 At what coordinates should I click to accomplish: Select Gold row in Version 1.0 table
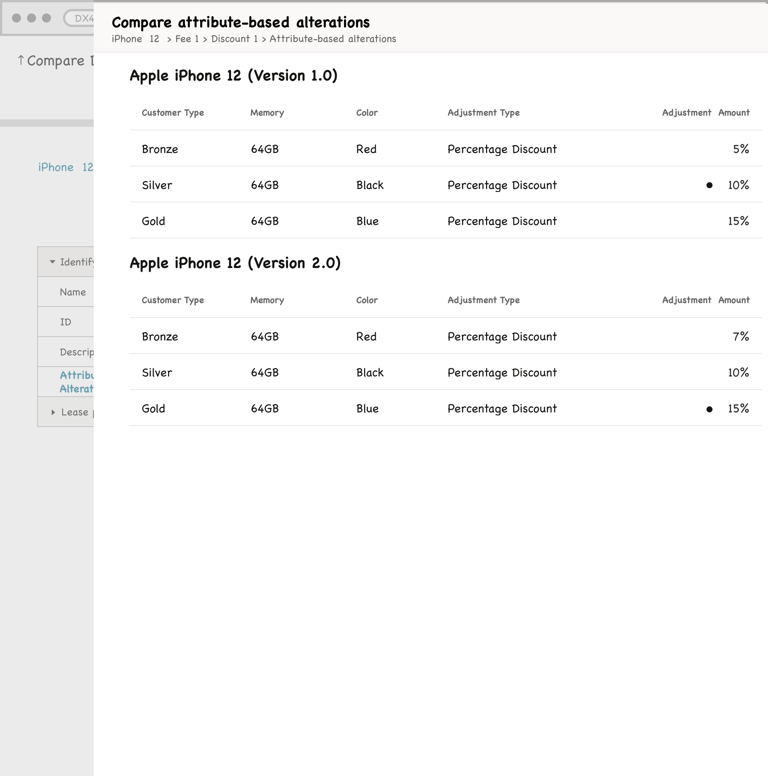coord(445,221)
